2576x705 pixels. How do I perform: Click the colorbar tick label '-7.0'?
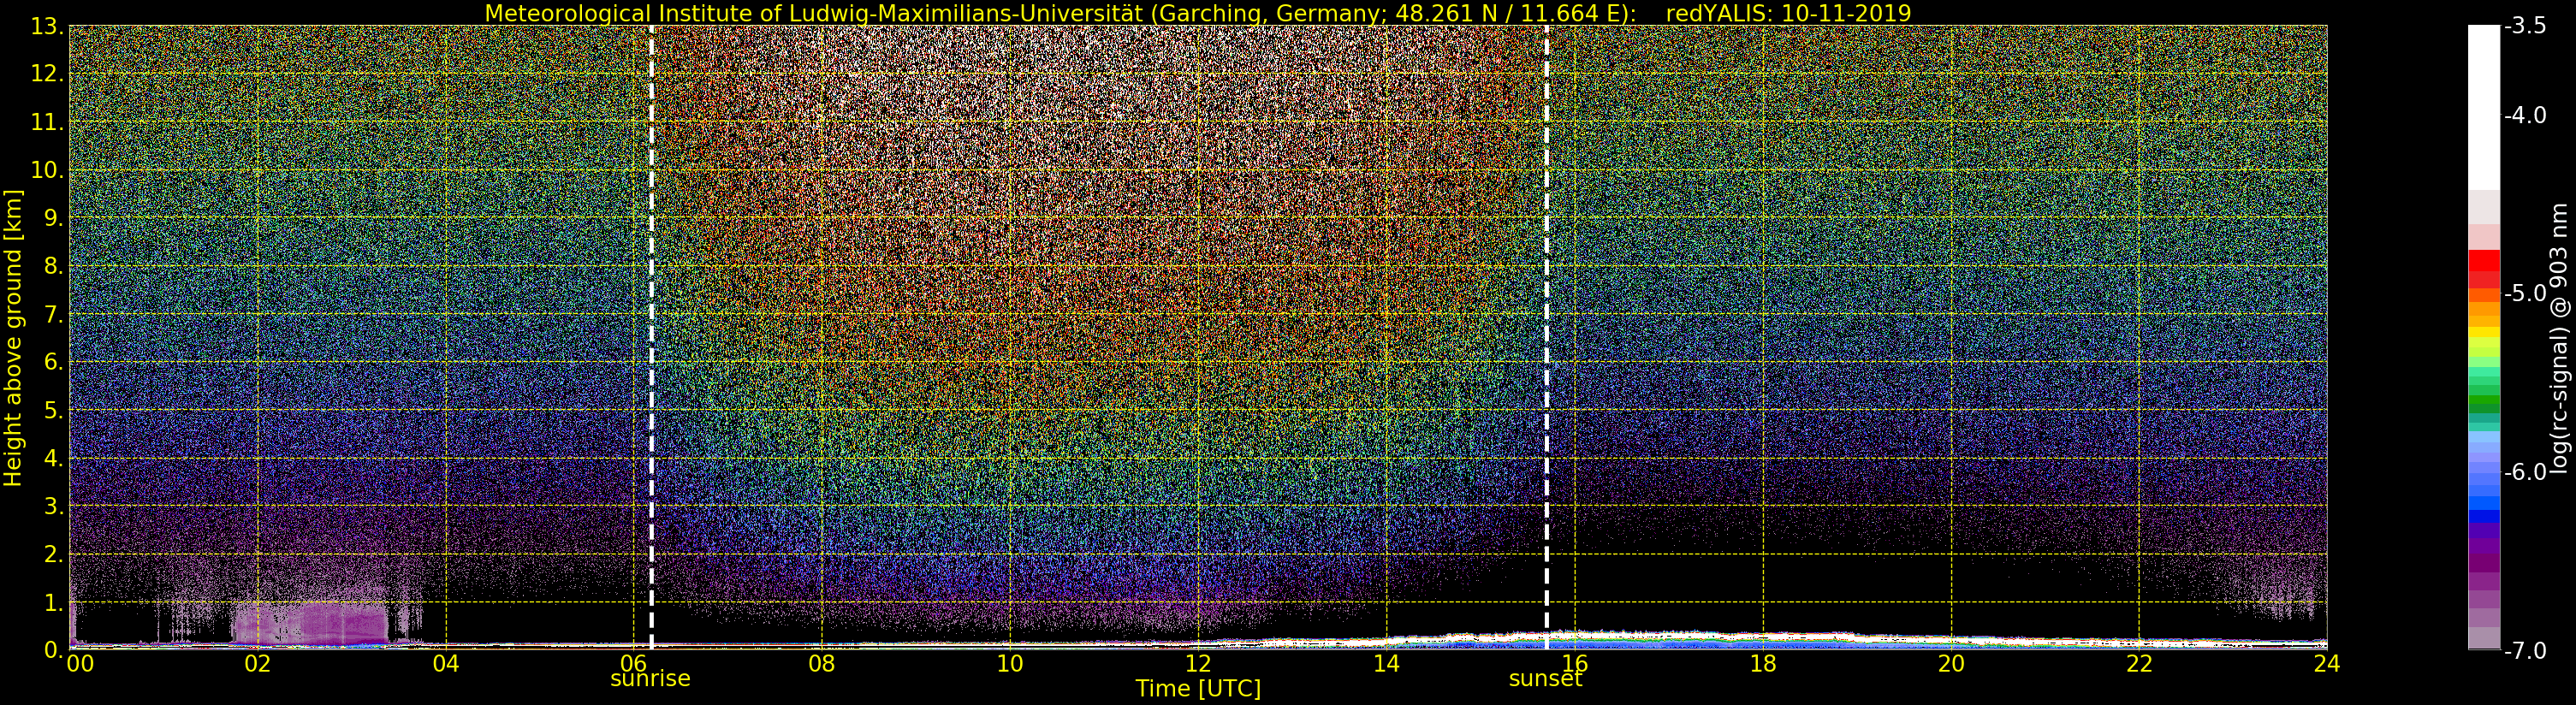click(2523, 651)
